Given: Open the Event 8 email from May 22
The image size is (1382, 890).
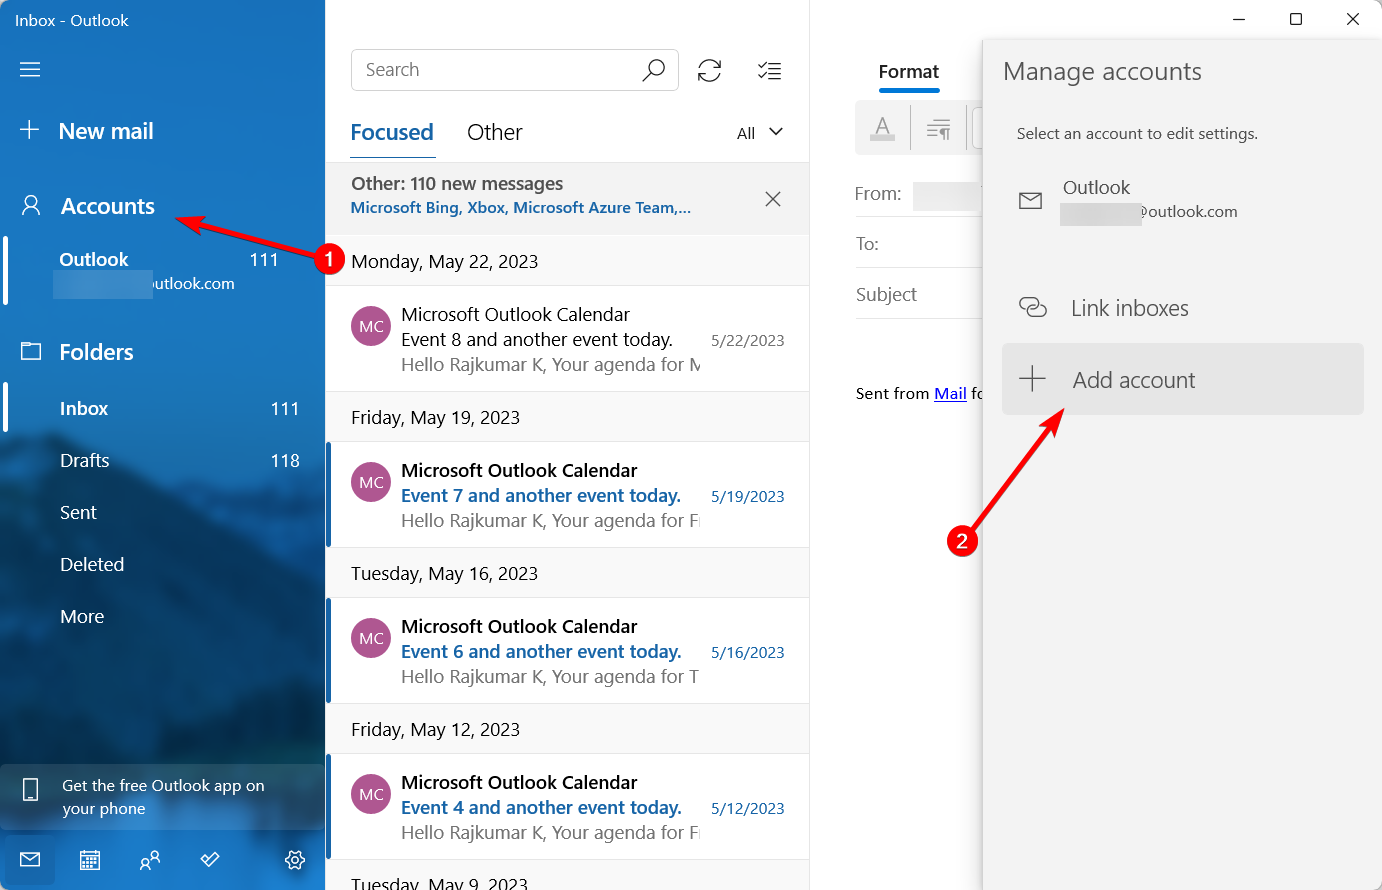Looking at the screenshot, I should pyautogui.click(x=567, y=339).
